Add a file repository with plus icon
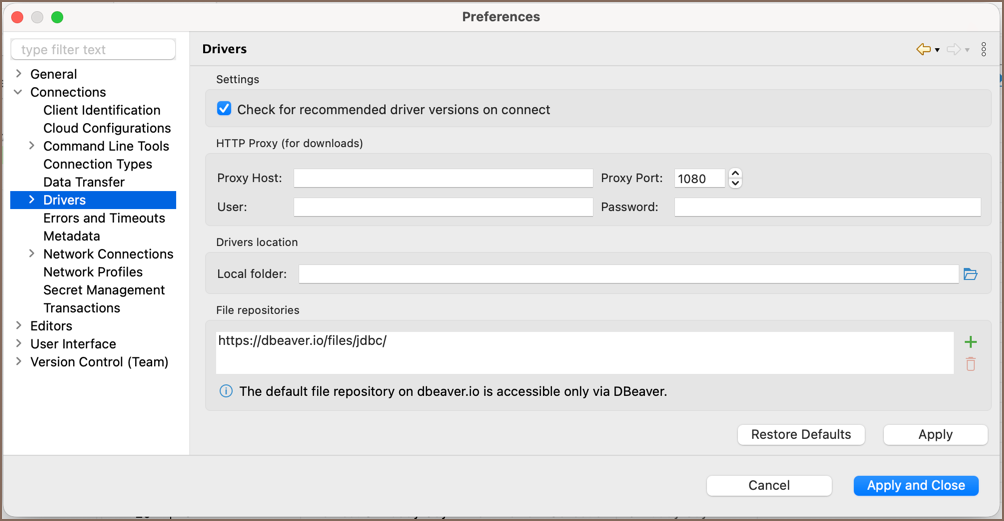The height and width of the screenshot is (521, 1004). pos(970,342)
